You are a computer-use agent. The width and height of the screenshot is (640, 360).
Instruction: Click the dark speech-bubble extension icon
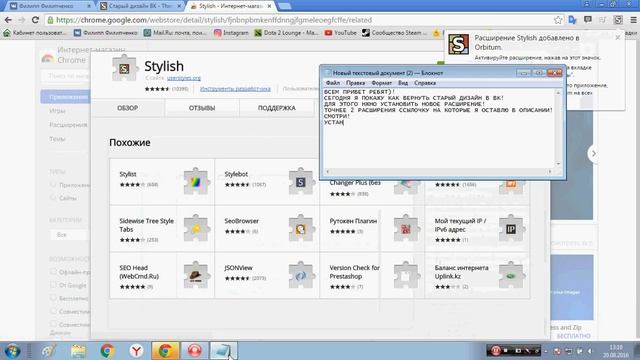tap(588, 20)
